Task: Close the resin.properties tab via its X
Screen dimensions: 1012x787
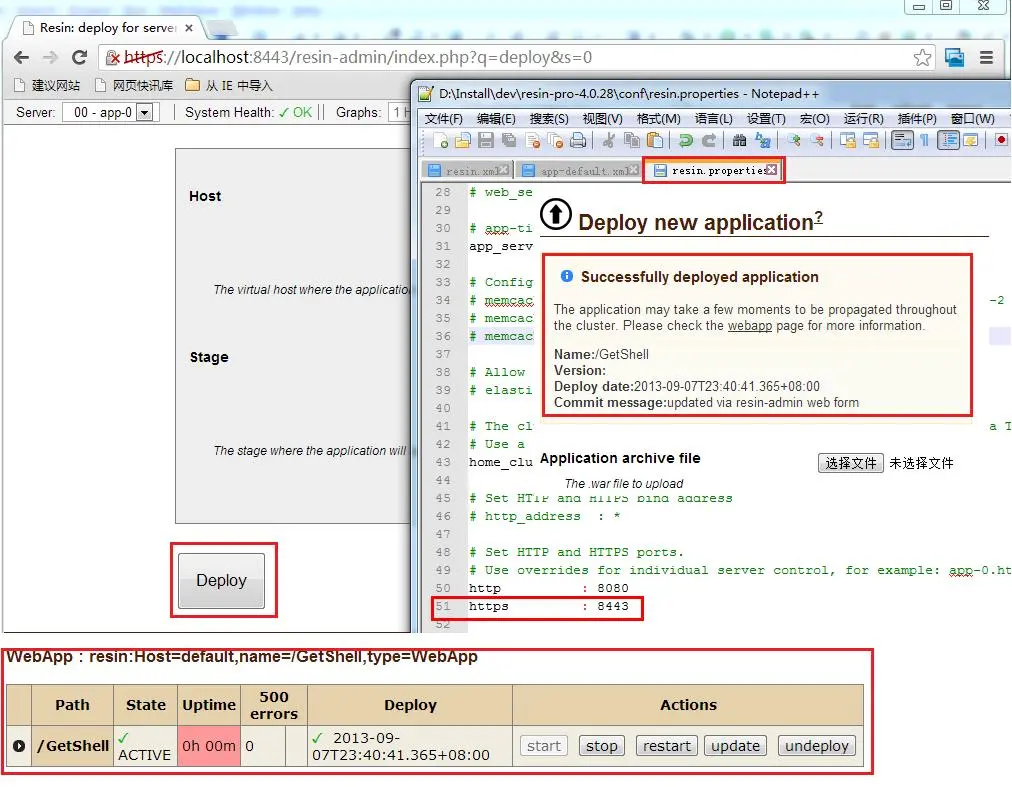Action: (x=772, y=170)
